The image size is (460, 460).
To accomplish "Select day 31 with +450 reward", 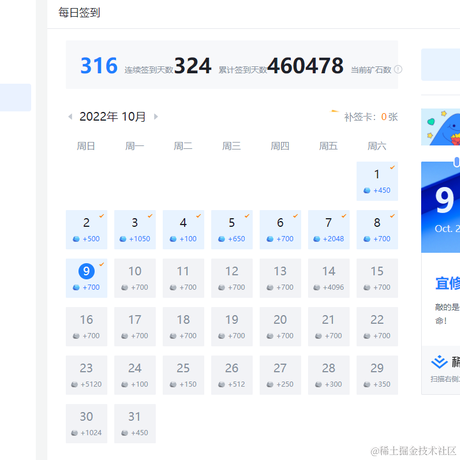I will (135, 423).
